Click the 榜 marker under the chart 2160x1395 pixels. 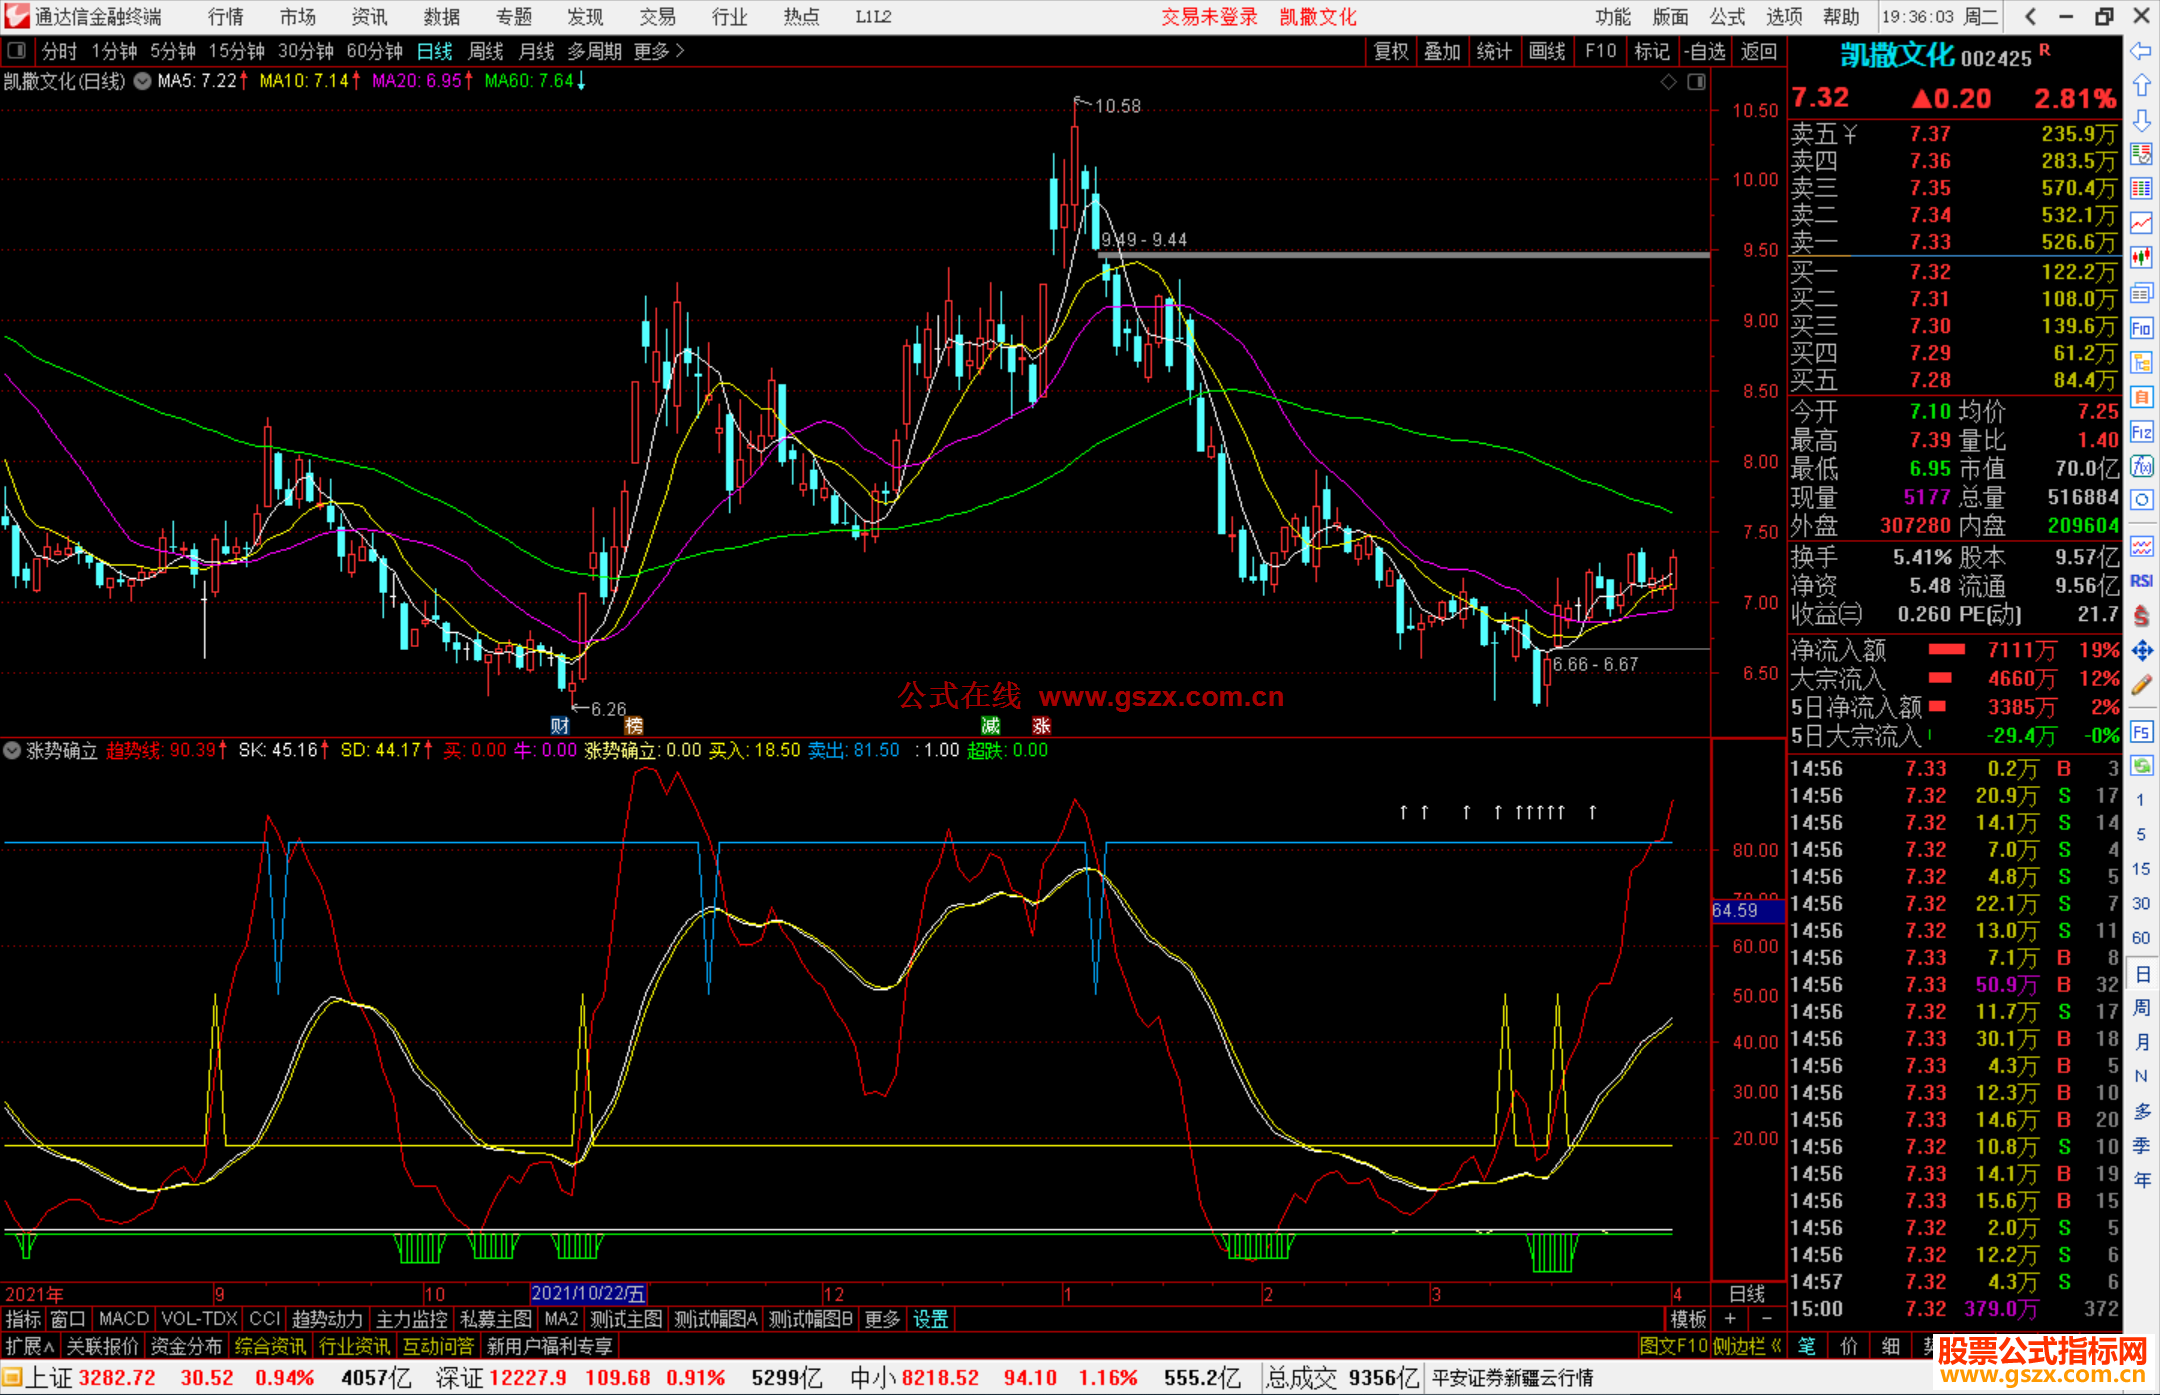click(634, 726)
